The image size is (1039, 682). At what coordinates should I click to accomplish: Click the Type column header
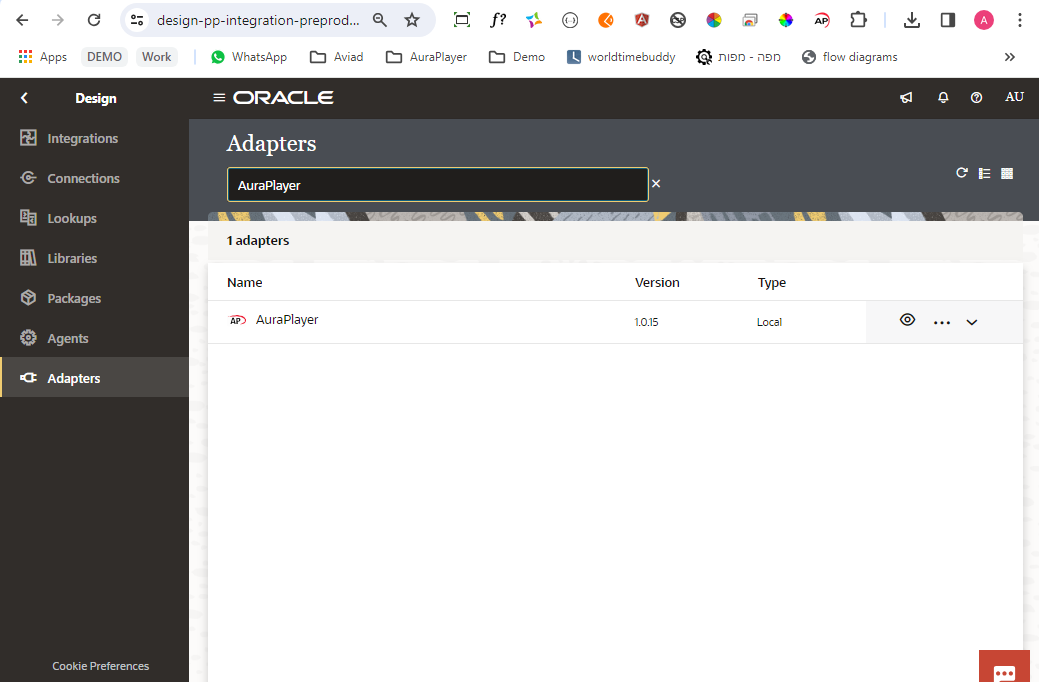pyautogui.click(x=771, y=282)
